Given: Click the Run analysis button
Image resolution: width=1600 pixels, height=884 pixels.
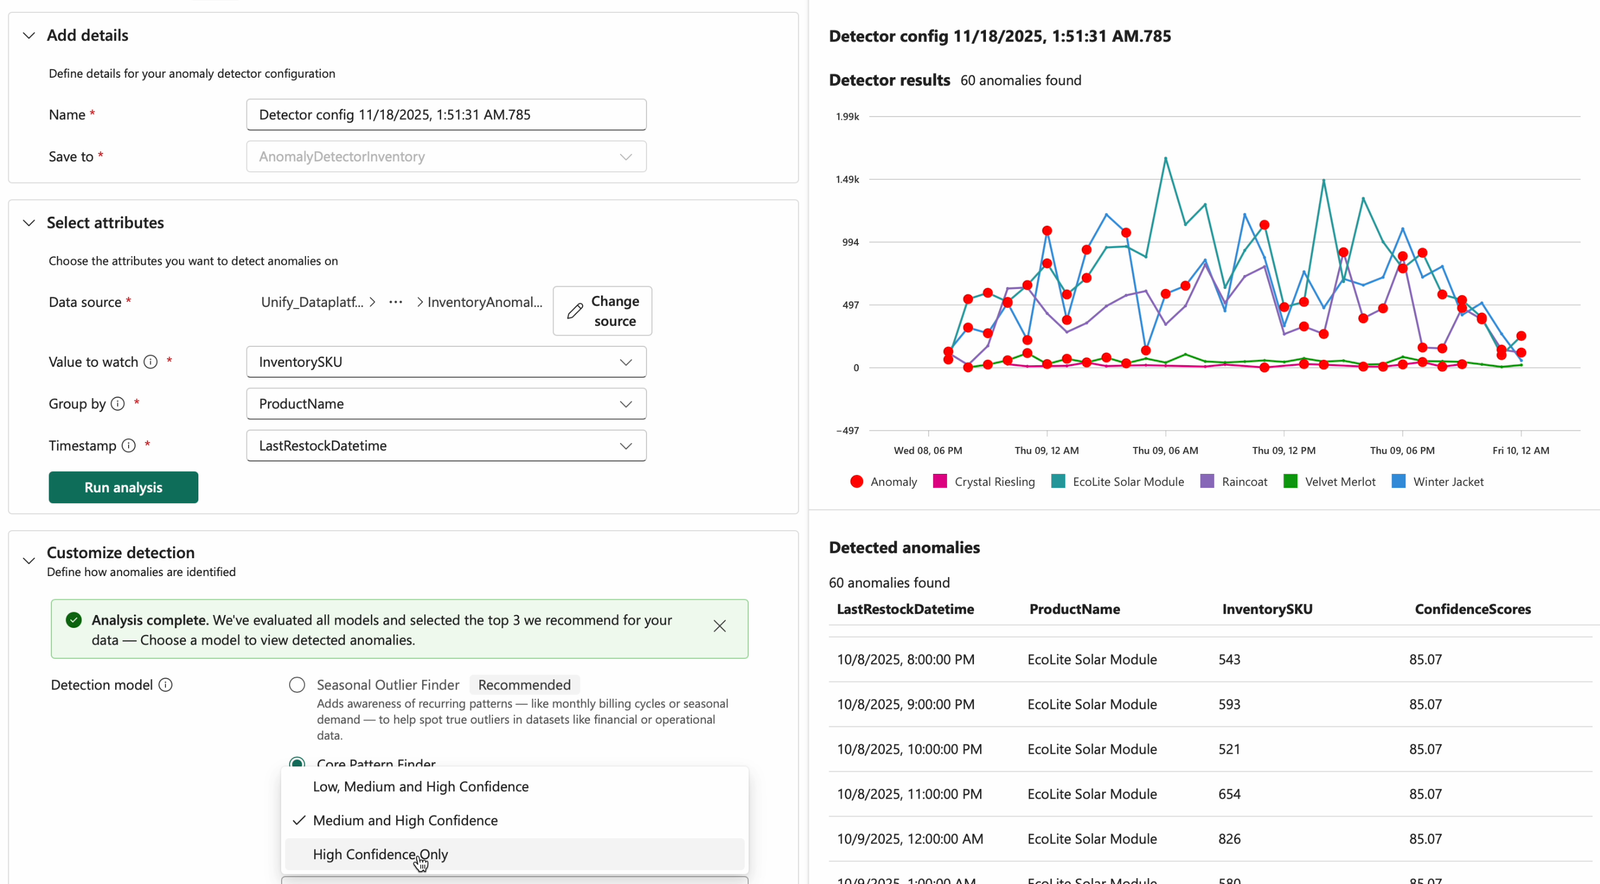Looking at the screenshot, I should point(123,487).
